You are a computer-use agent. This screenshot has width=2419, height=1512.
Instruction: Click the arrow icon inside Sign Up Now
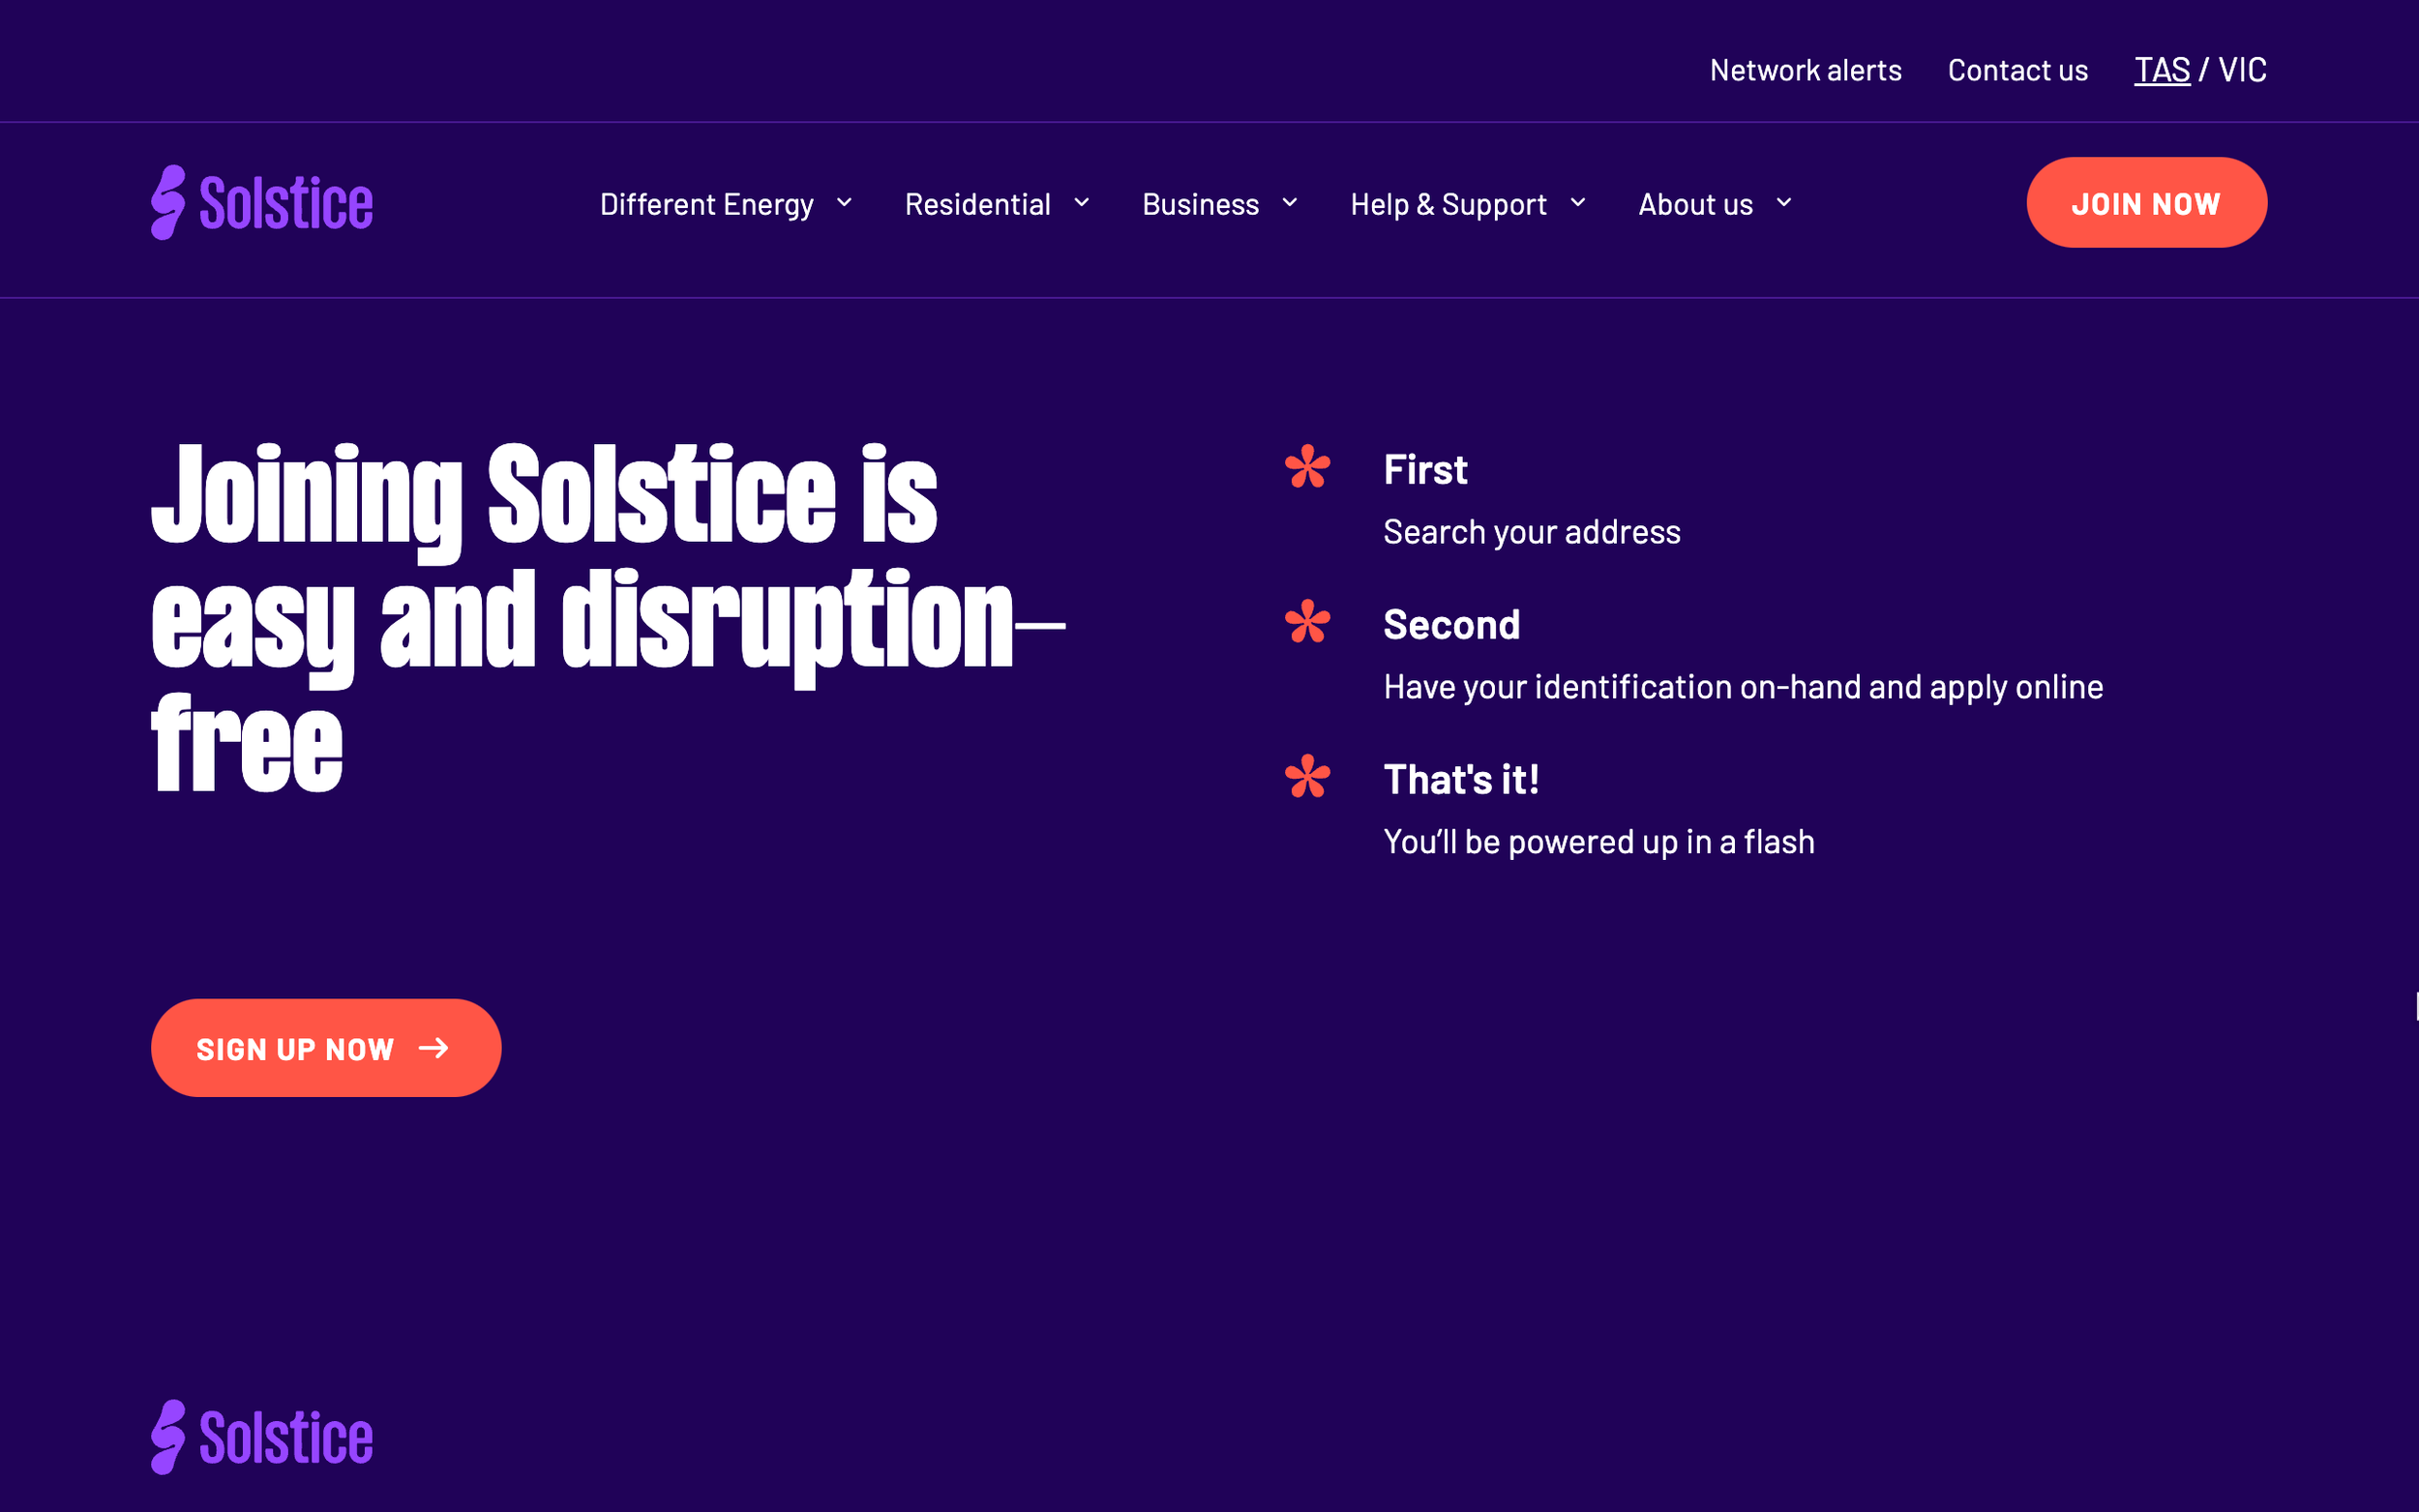[434, 1047]
